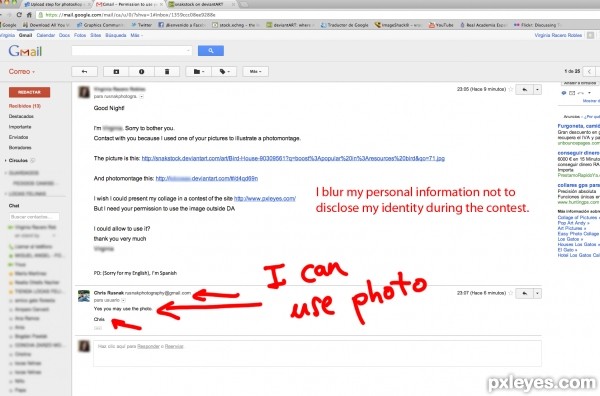
Task: Click Chris Rusnak's avatar thumbnail
Action: click(84, 296)
